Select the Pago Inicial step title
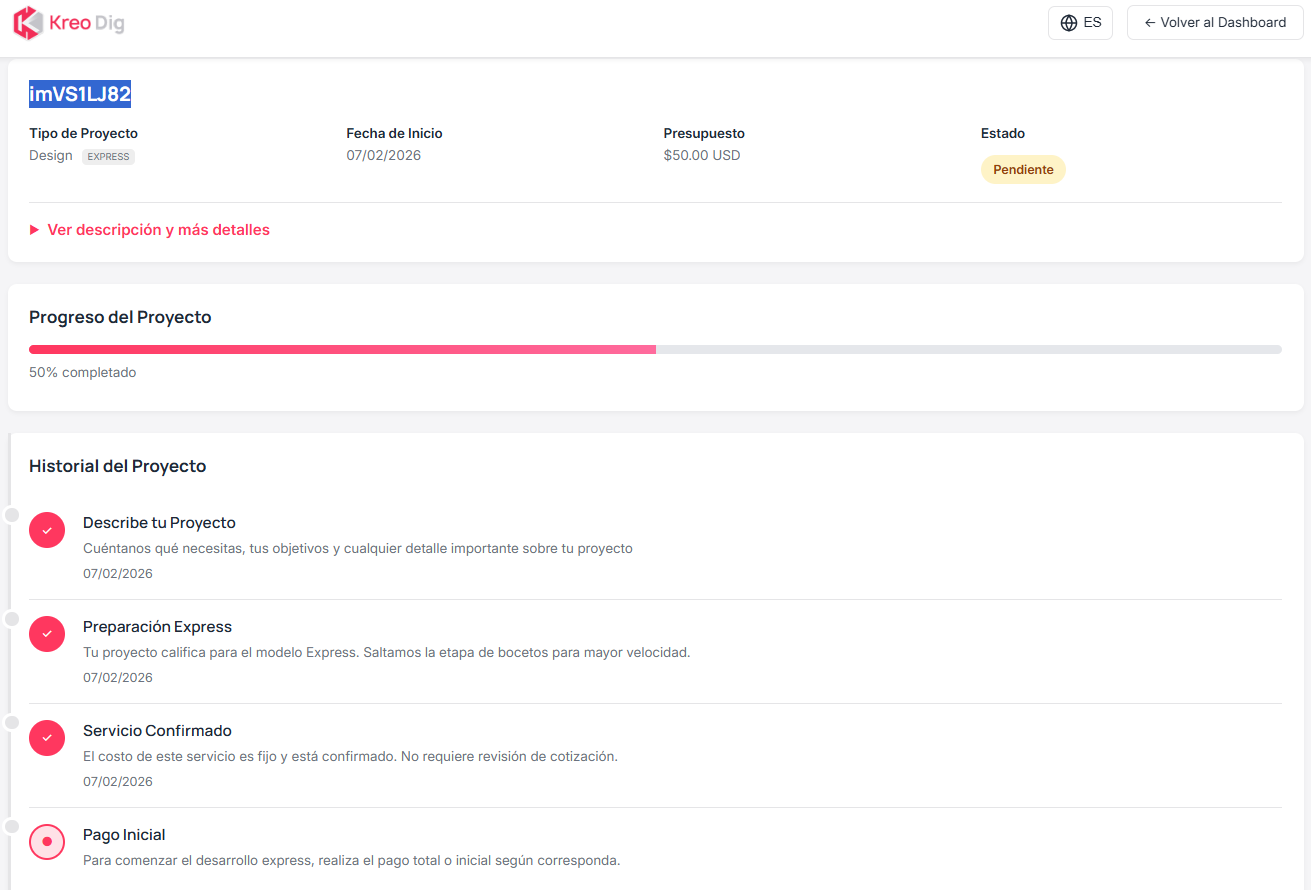 pyautogui.click(x=124, y=835)
